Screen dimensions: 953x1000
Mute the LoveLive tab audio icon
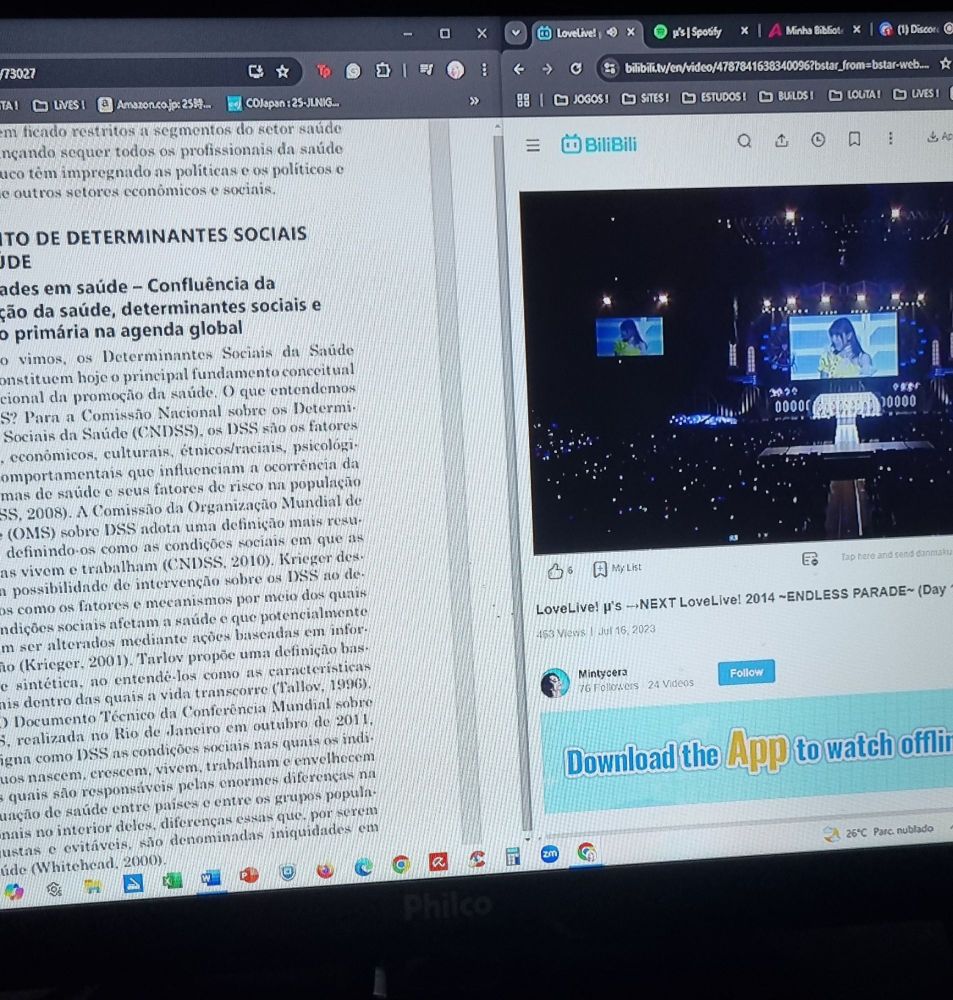[x=611, y=32]
